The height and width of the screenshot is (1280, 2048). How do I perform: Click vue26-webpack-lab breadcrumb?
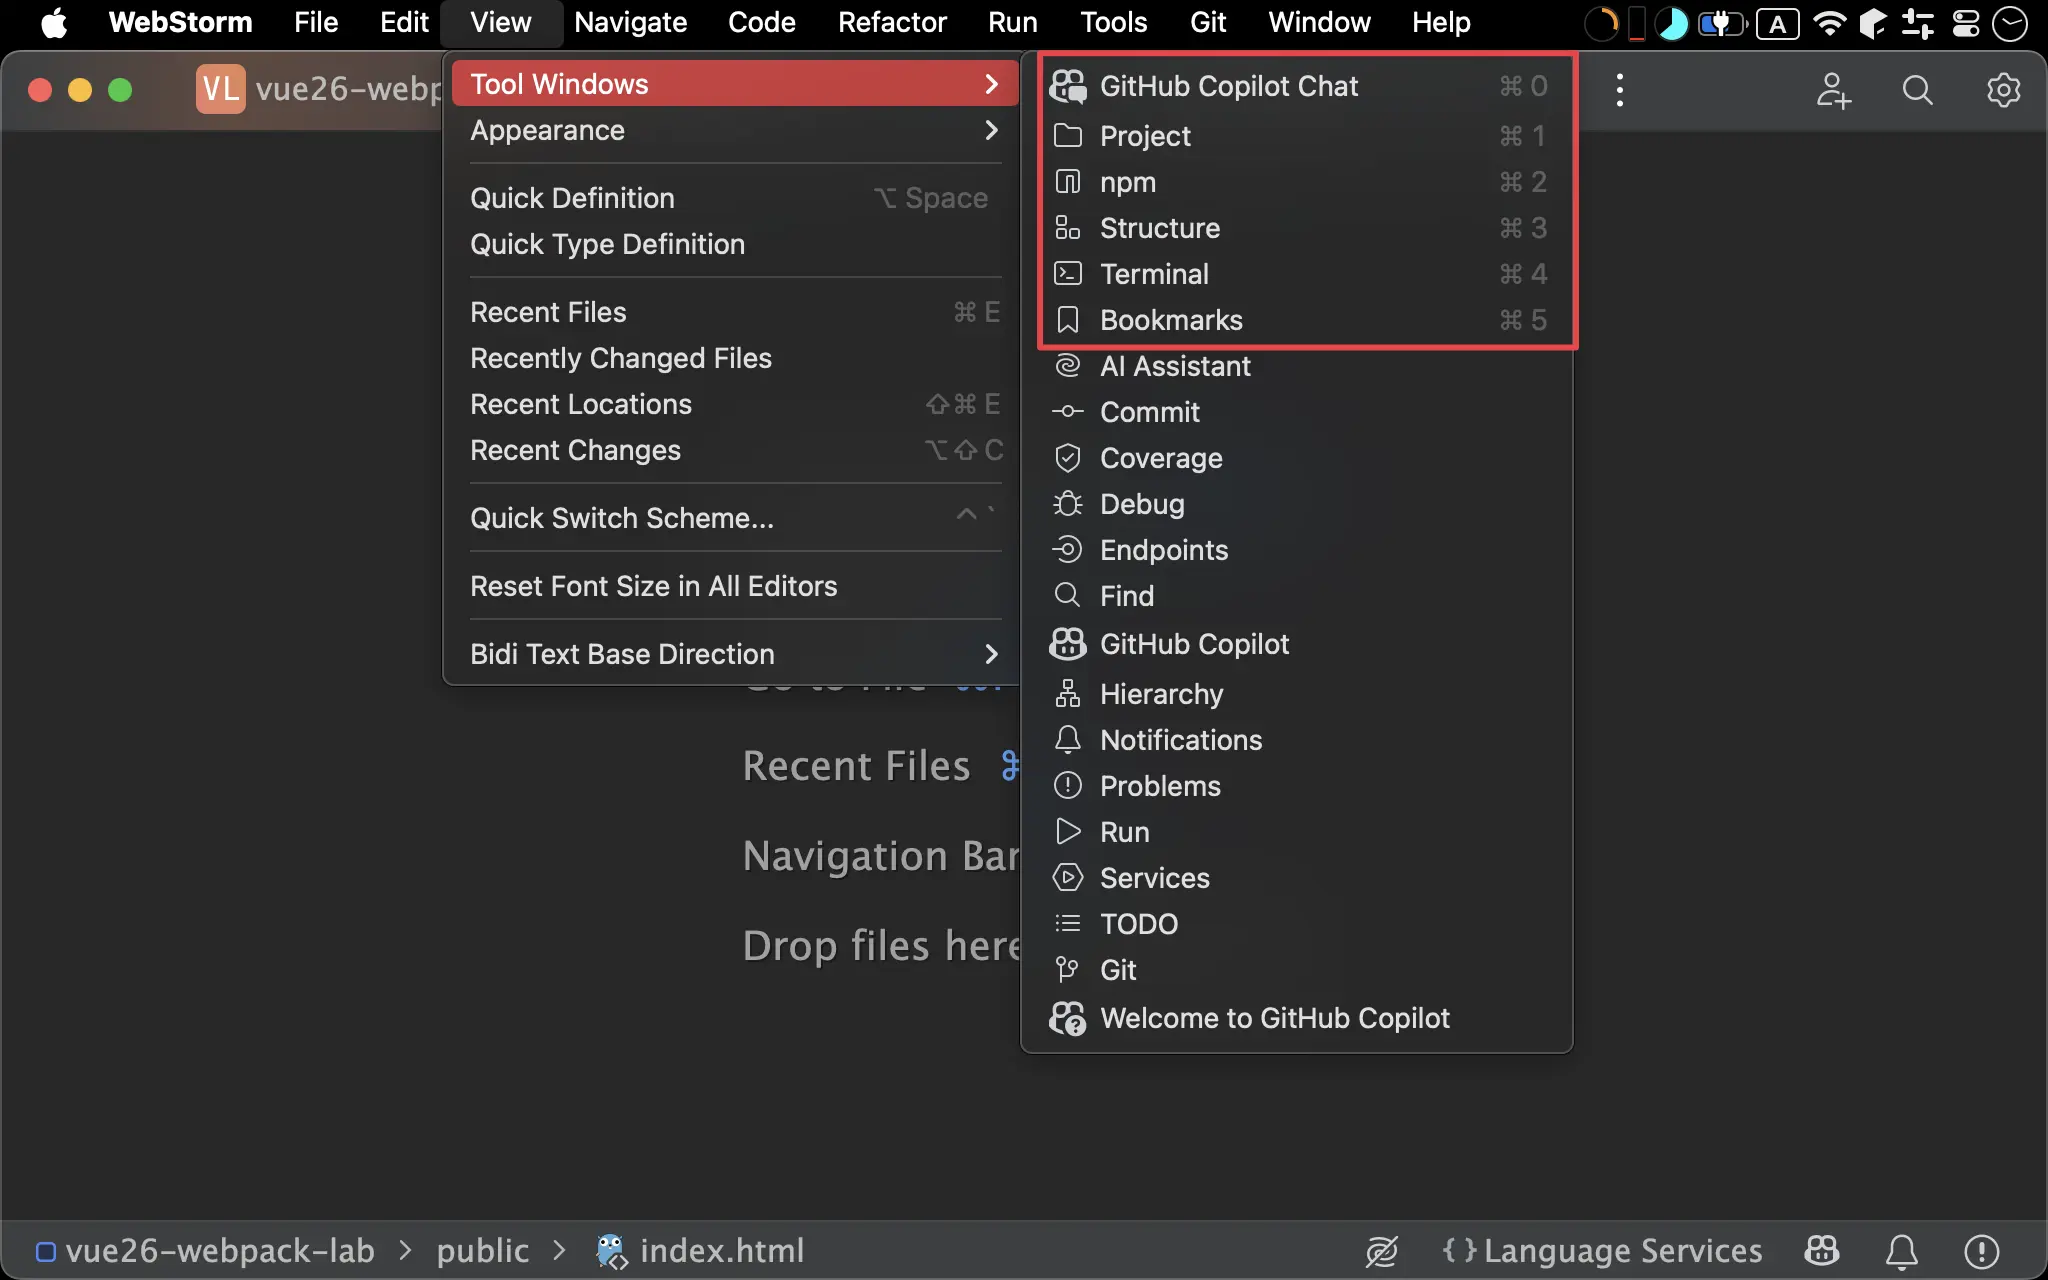tap(205, 1251)
